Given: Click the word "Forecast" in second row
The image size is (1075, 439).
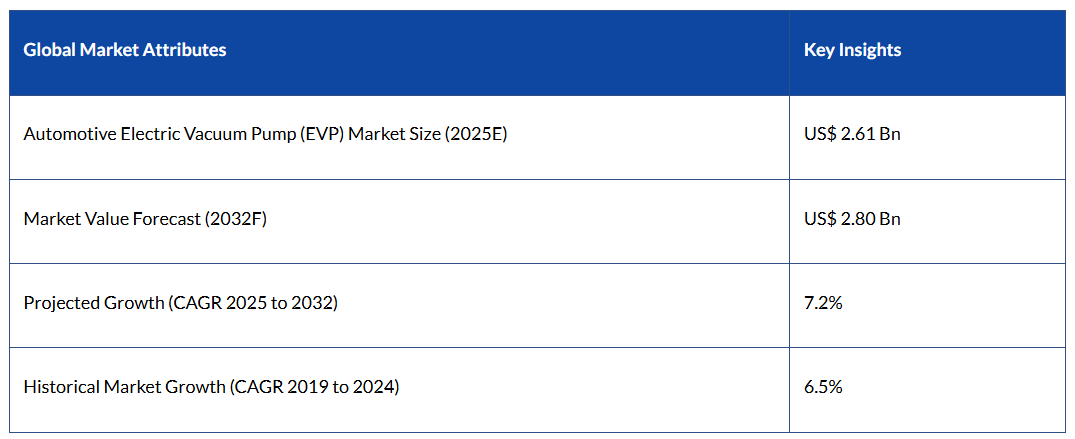Looking at the screenshot, I should click(165, 218).
